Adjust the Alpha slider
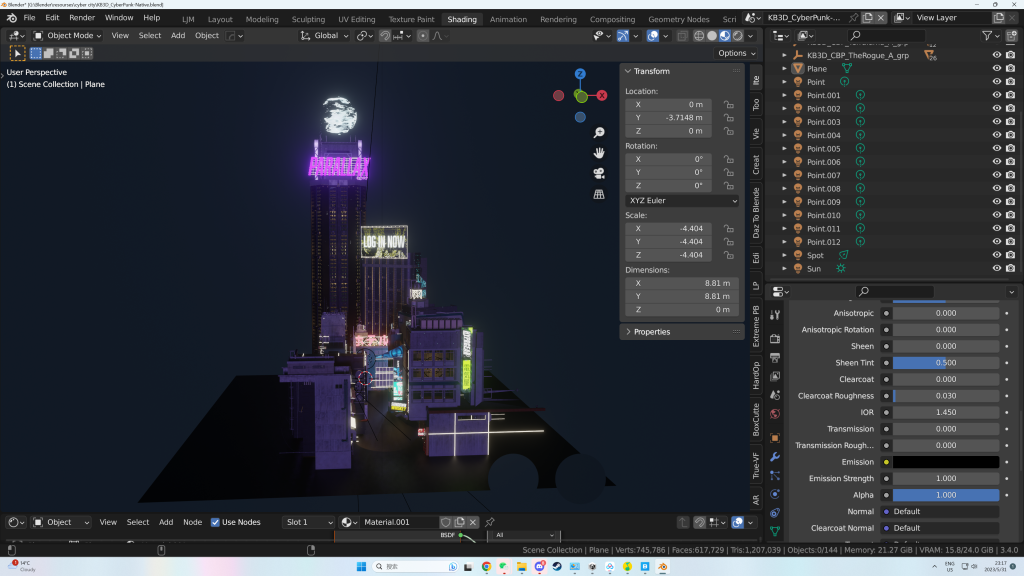Viewport: 1024px width, 576px height. tap(946, 495)
